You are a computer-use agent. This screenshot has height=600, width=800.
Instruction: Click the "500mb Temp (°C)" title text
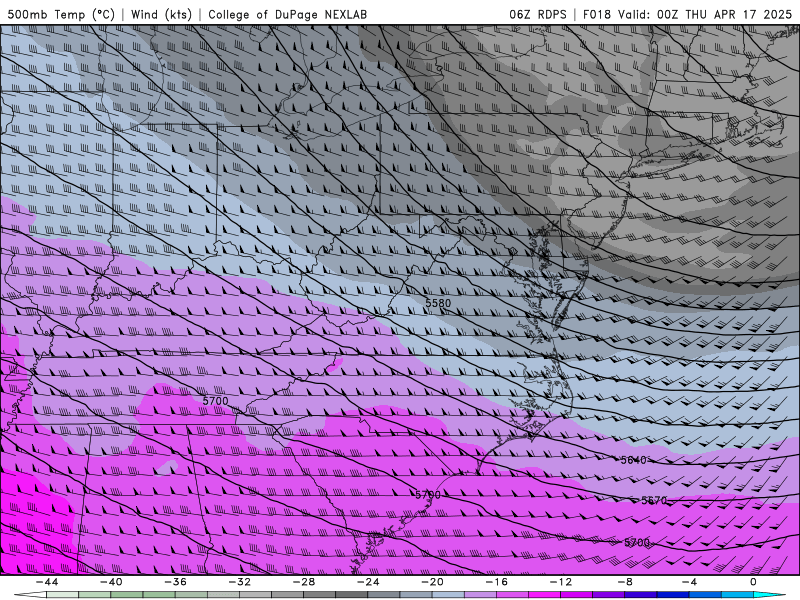(x=61, y=14)
